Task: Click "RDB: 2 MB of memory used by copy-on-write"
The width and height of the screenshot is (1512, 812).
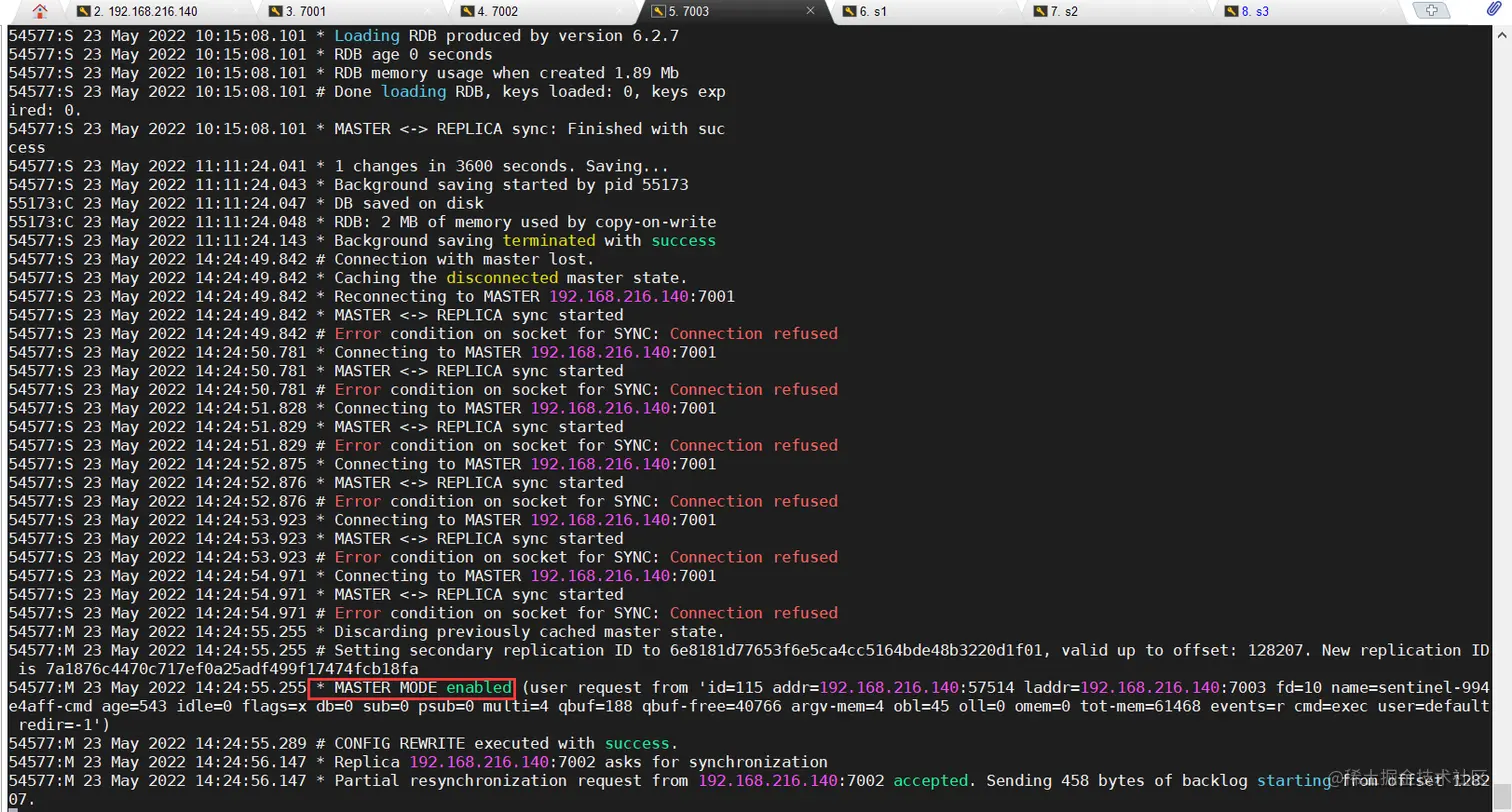Action: (x=525, y=222)
